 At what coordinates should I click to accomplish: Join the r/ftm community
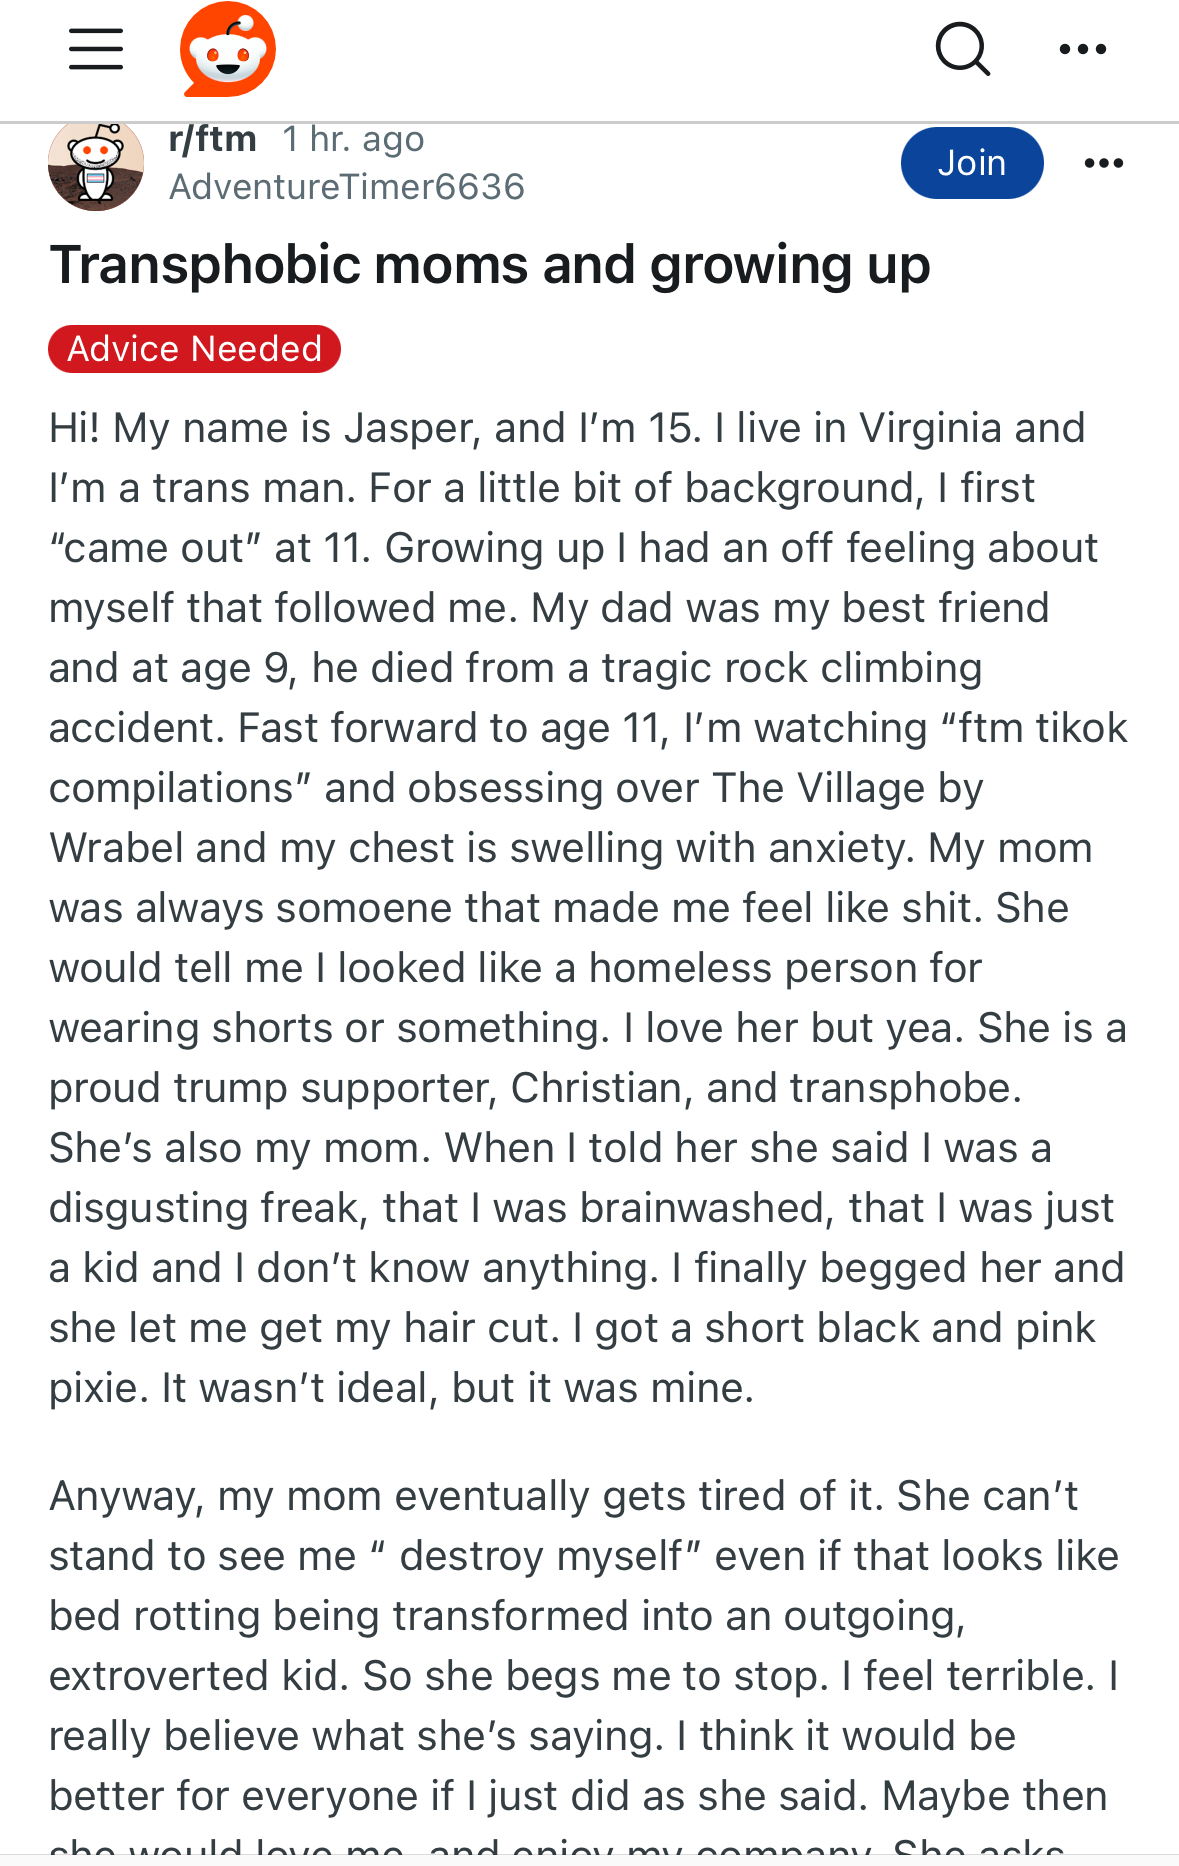tap(972, 163)
